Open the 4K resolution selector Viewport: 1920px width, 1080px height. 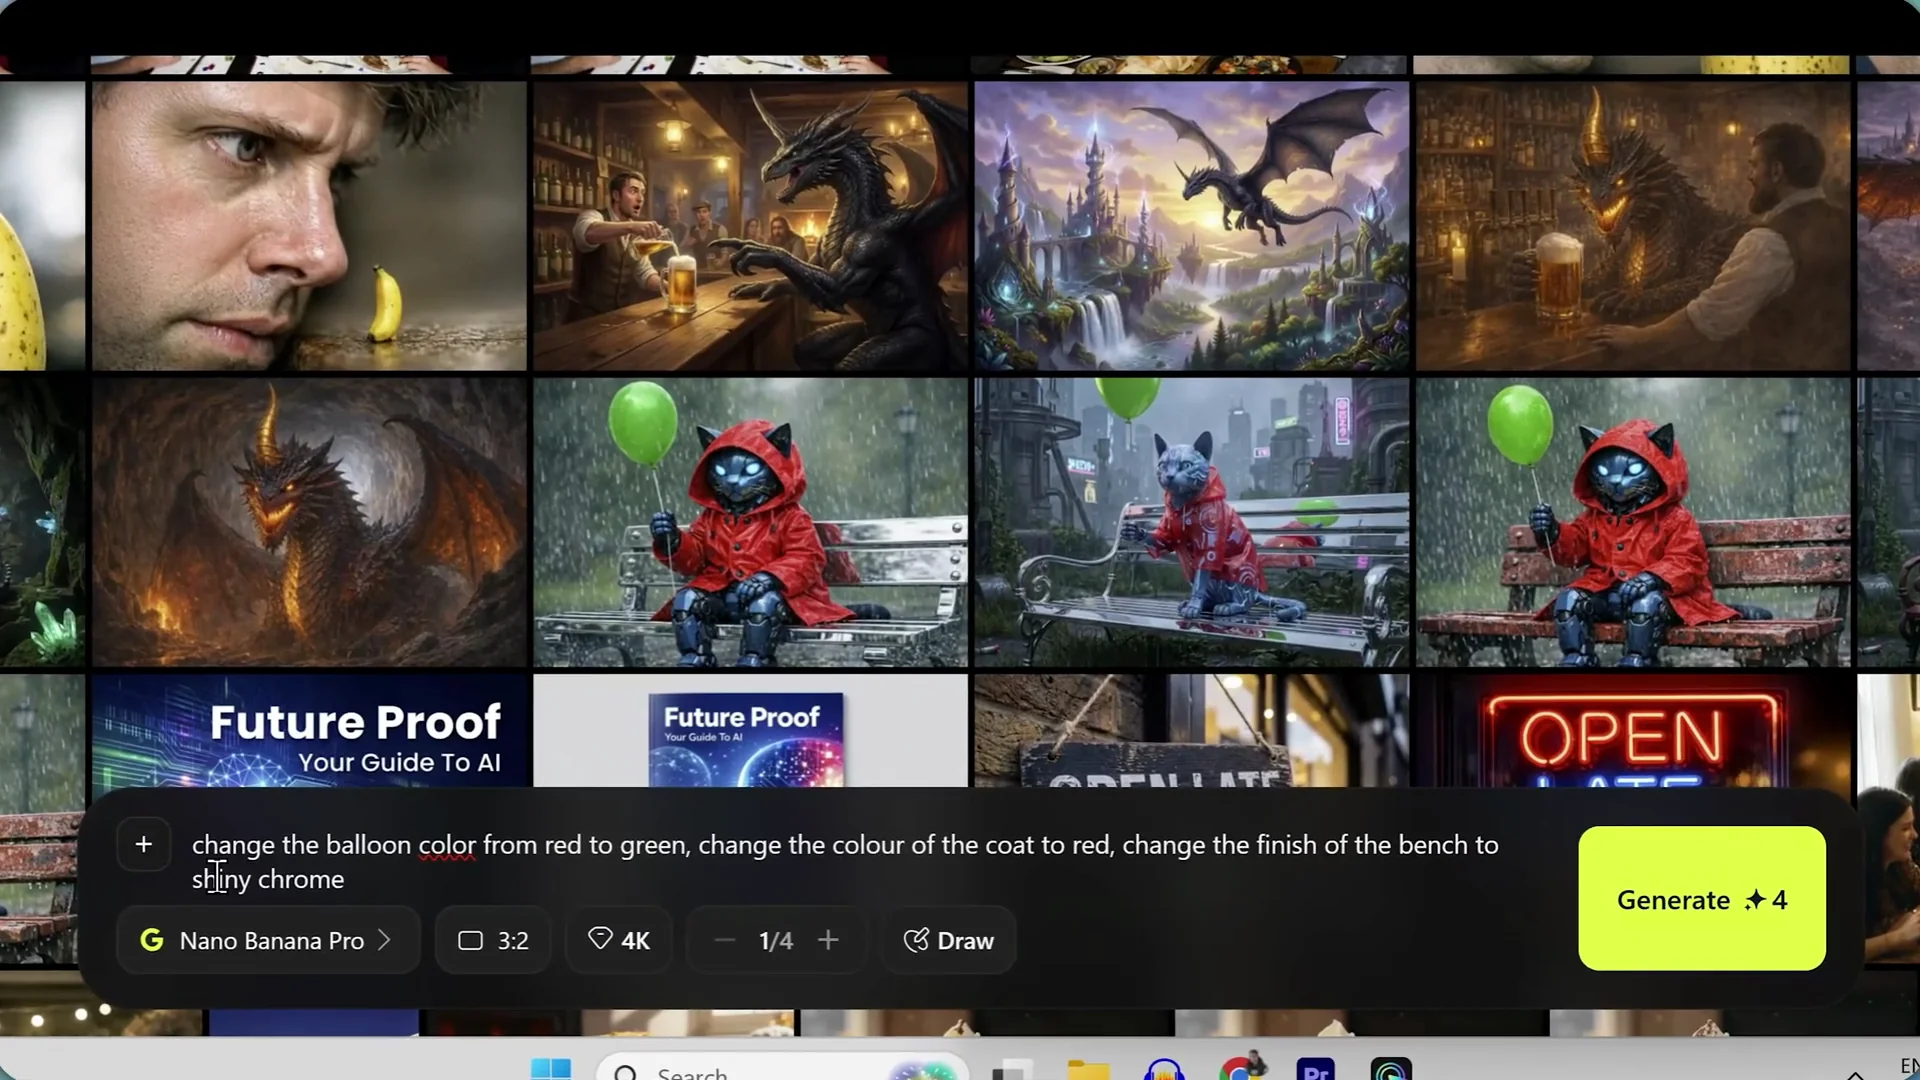619,940
